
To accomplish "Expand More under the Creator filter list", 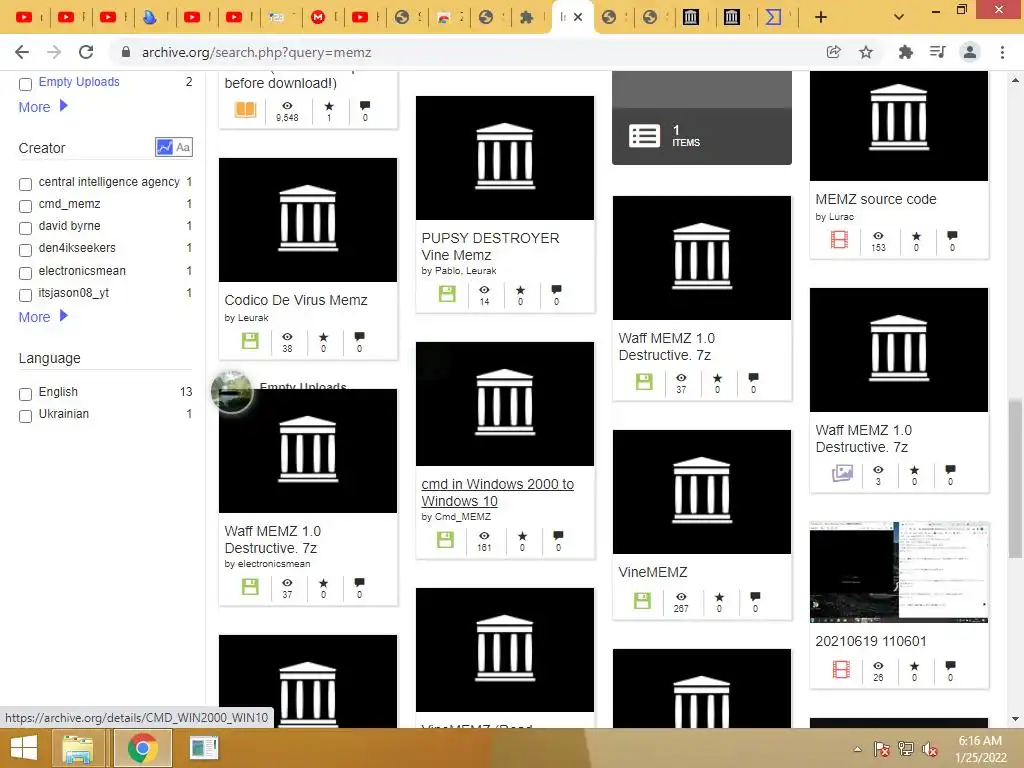I will pos(43,317).
